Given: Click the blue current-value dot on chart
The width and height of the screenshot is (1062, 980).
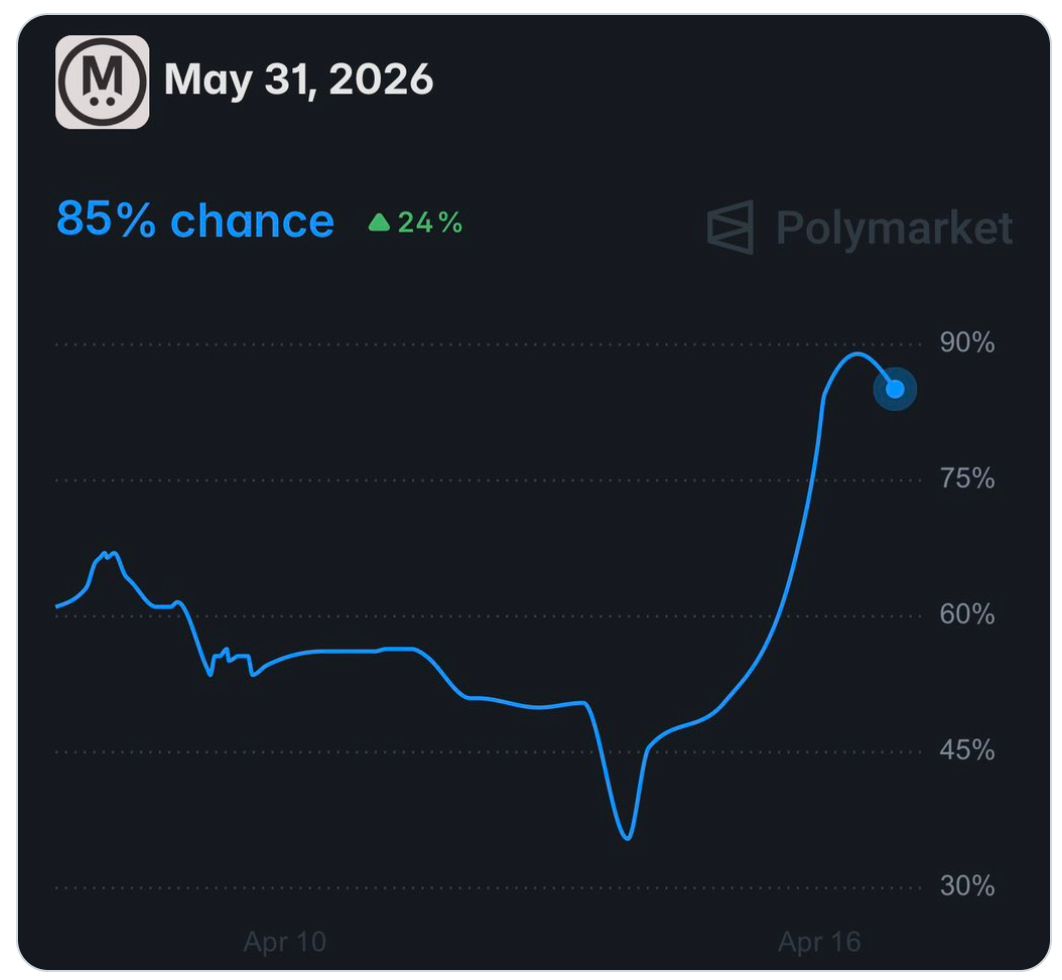Looking at the screenshot, I should 895,389.
